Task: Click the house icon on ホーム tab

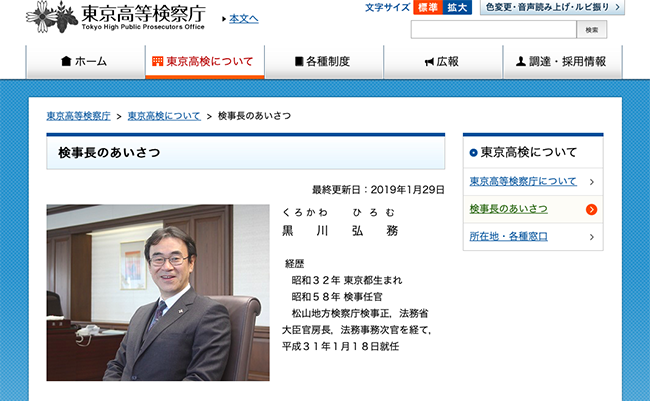Action: point(67,62)
